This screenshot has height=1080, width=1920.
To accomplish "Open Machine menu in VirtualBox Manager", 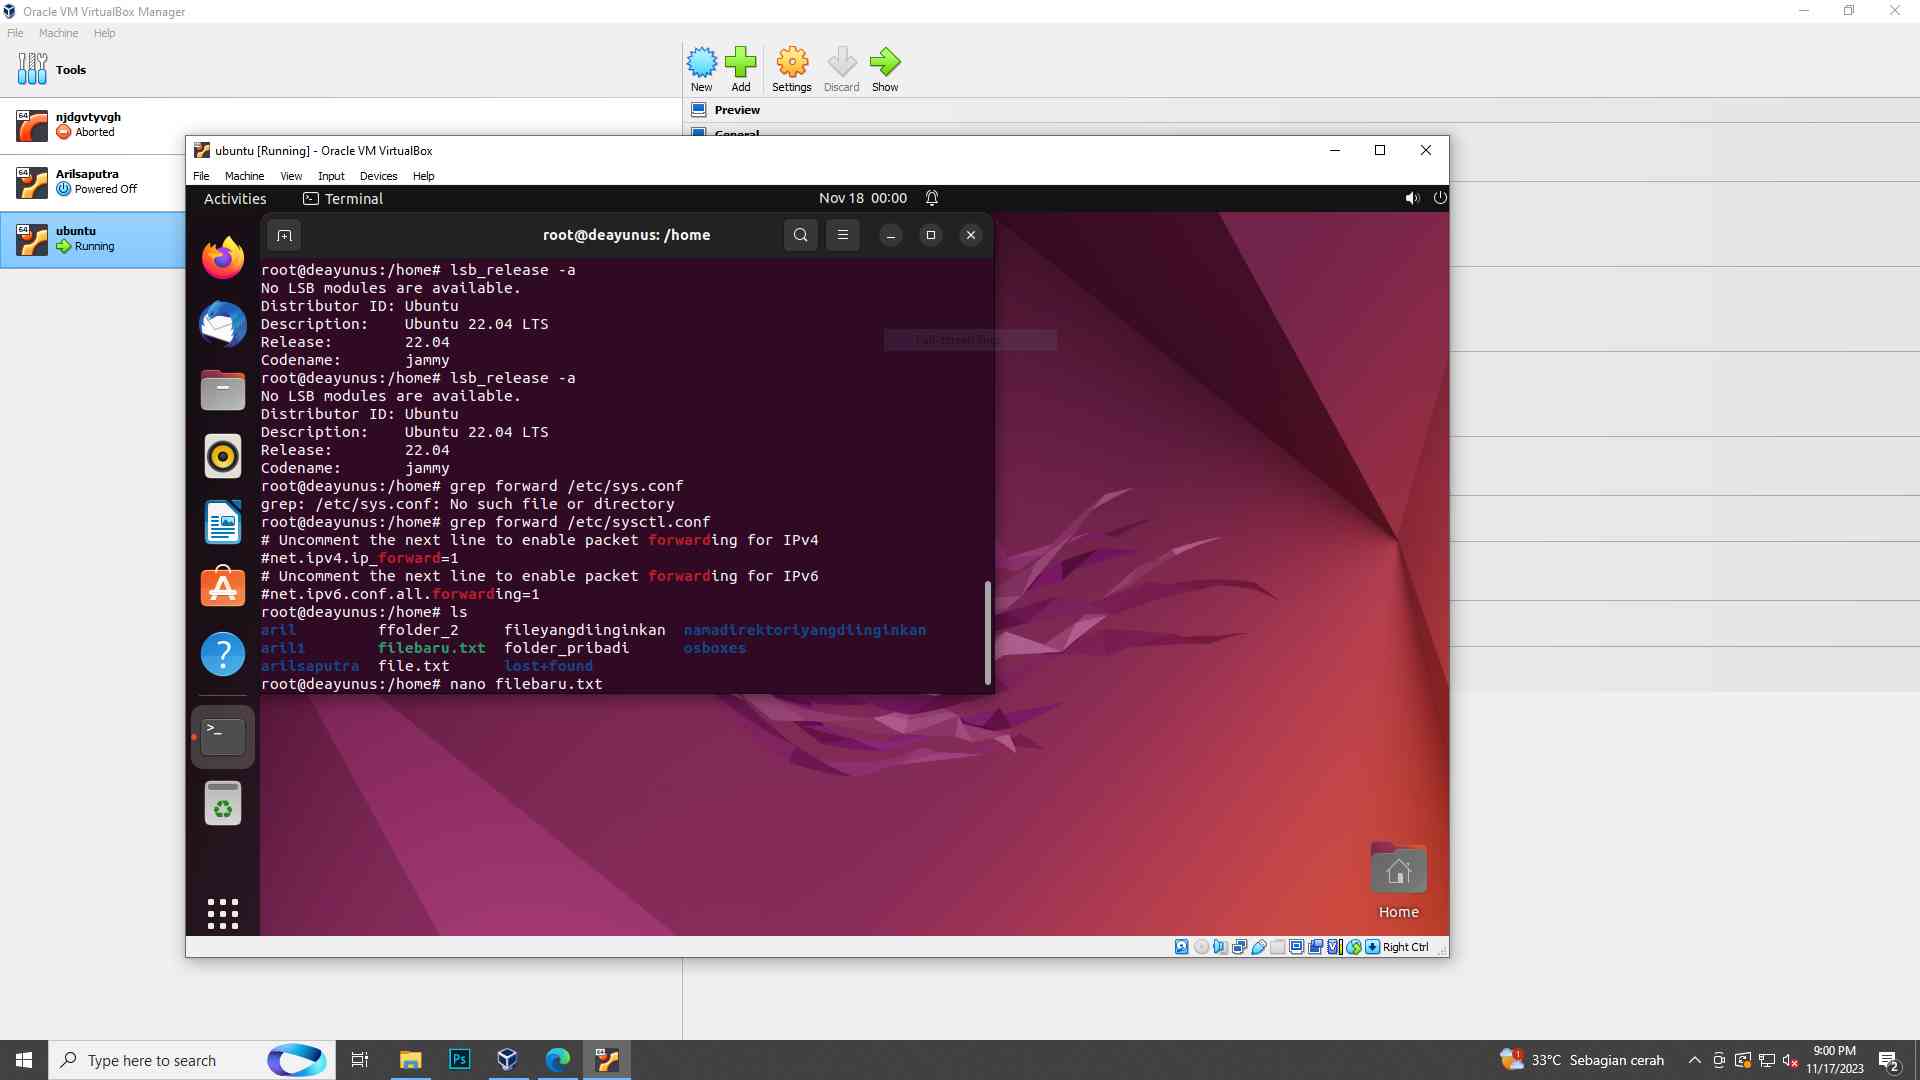I will tap(58, 33).
